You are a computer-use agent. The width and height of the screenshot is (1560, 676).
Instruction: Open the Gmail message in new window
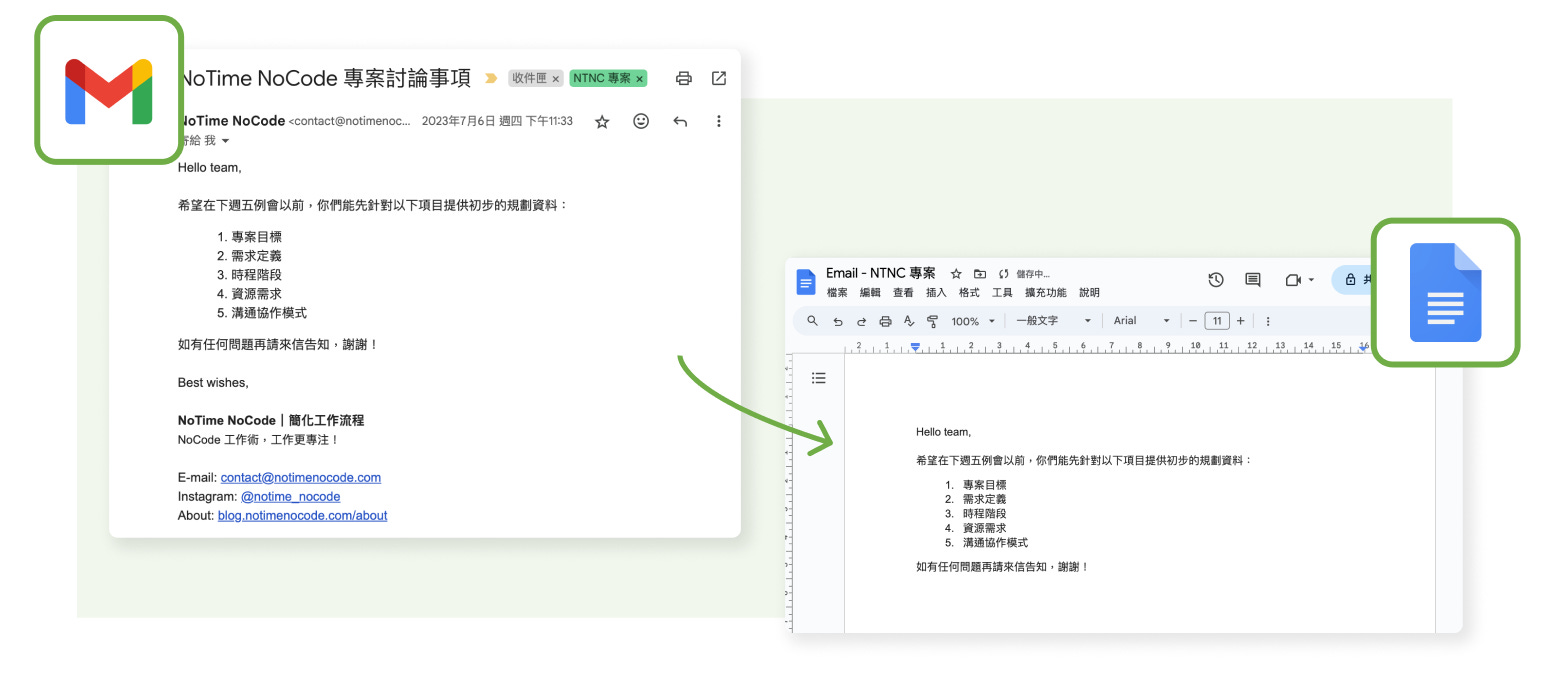719,78
